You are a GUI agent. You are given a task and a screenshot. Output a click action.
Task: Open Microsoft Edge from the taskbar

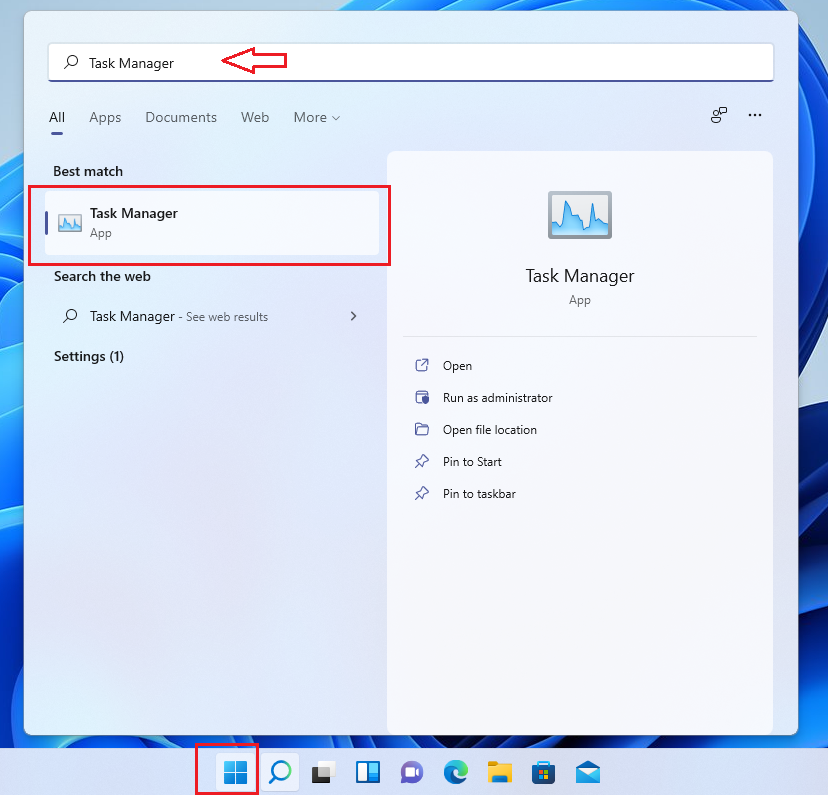pos(455,772)
